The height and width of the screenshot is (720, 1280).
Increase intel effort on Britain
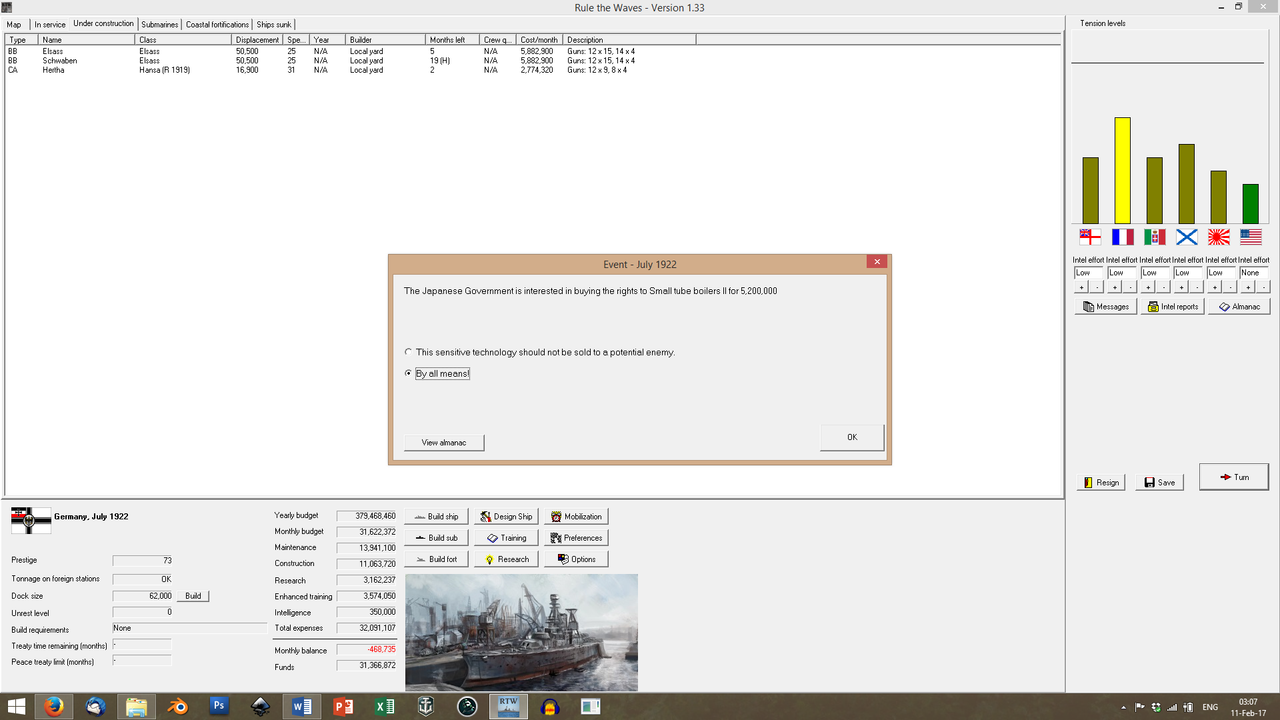(1082, 287)
